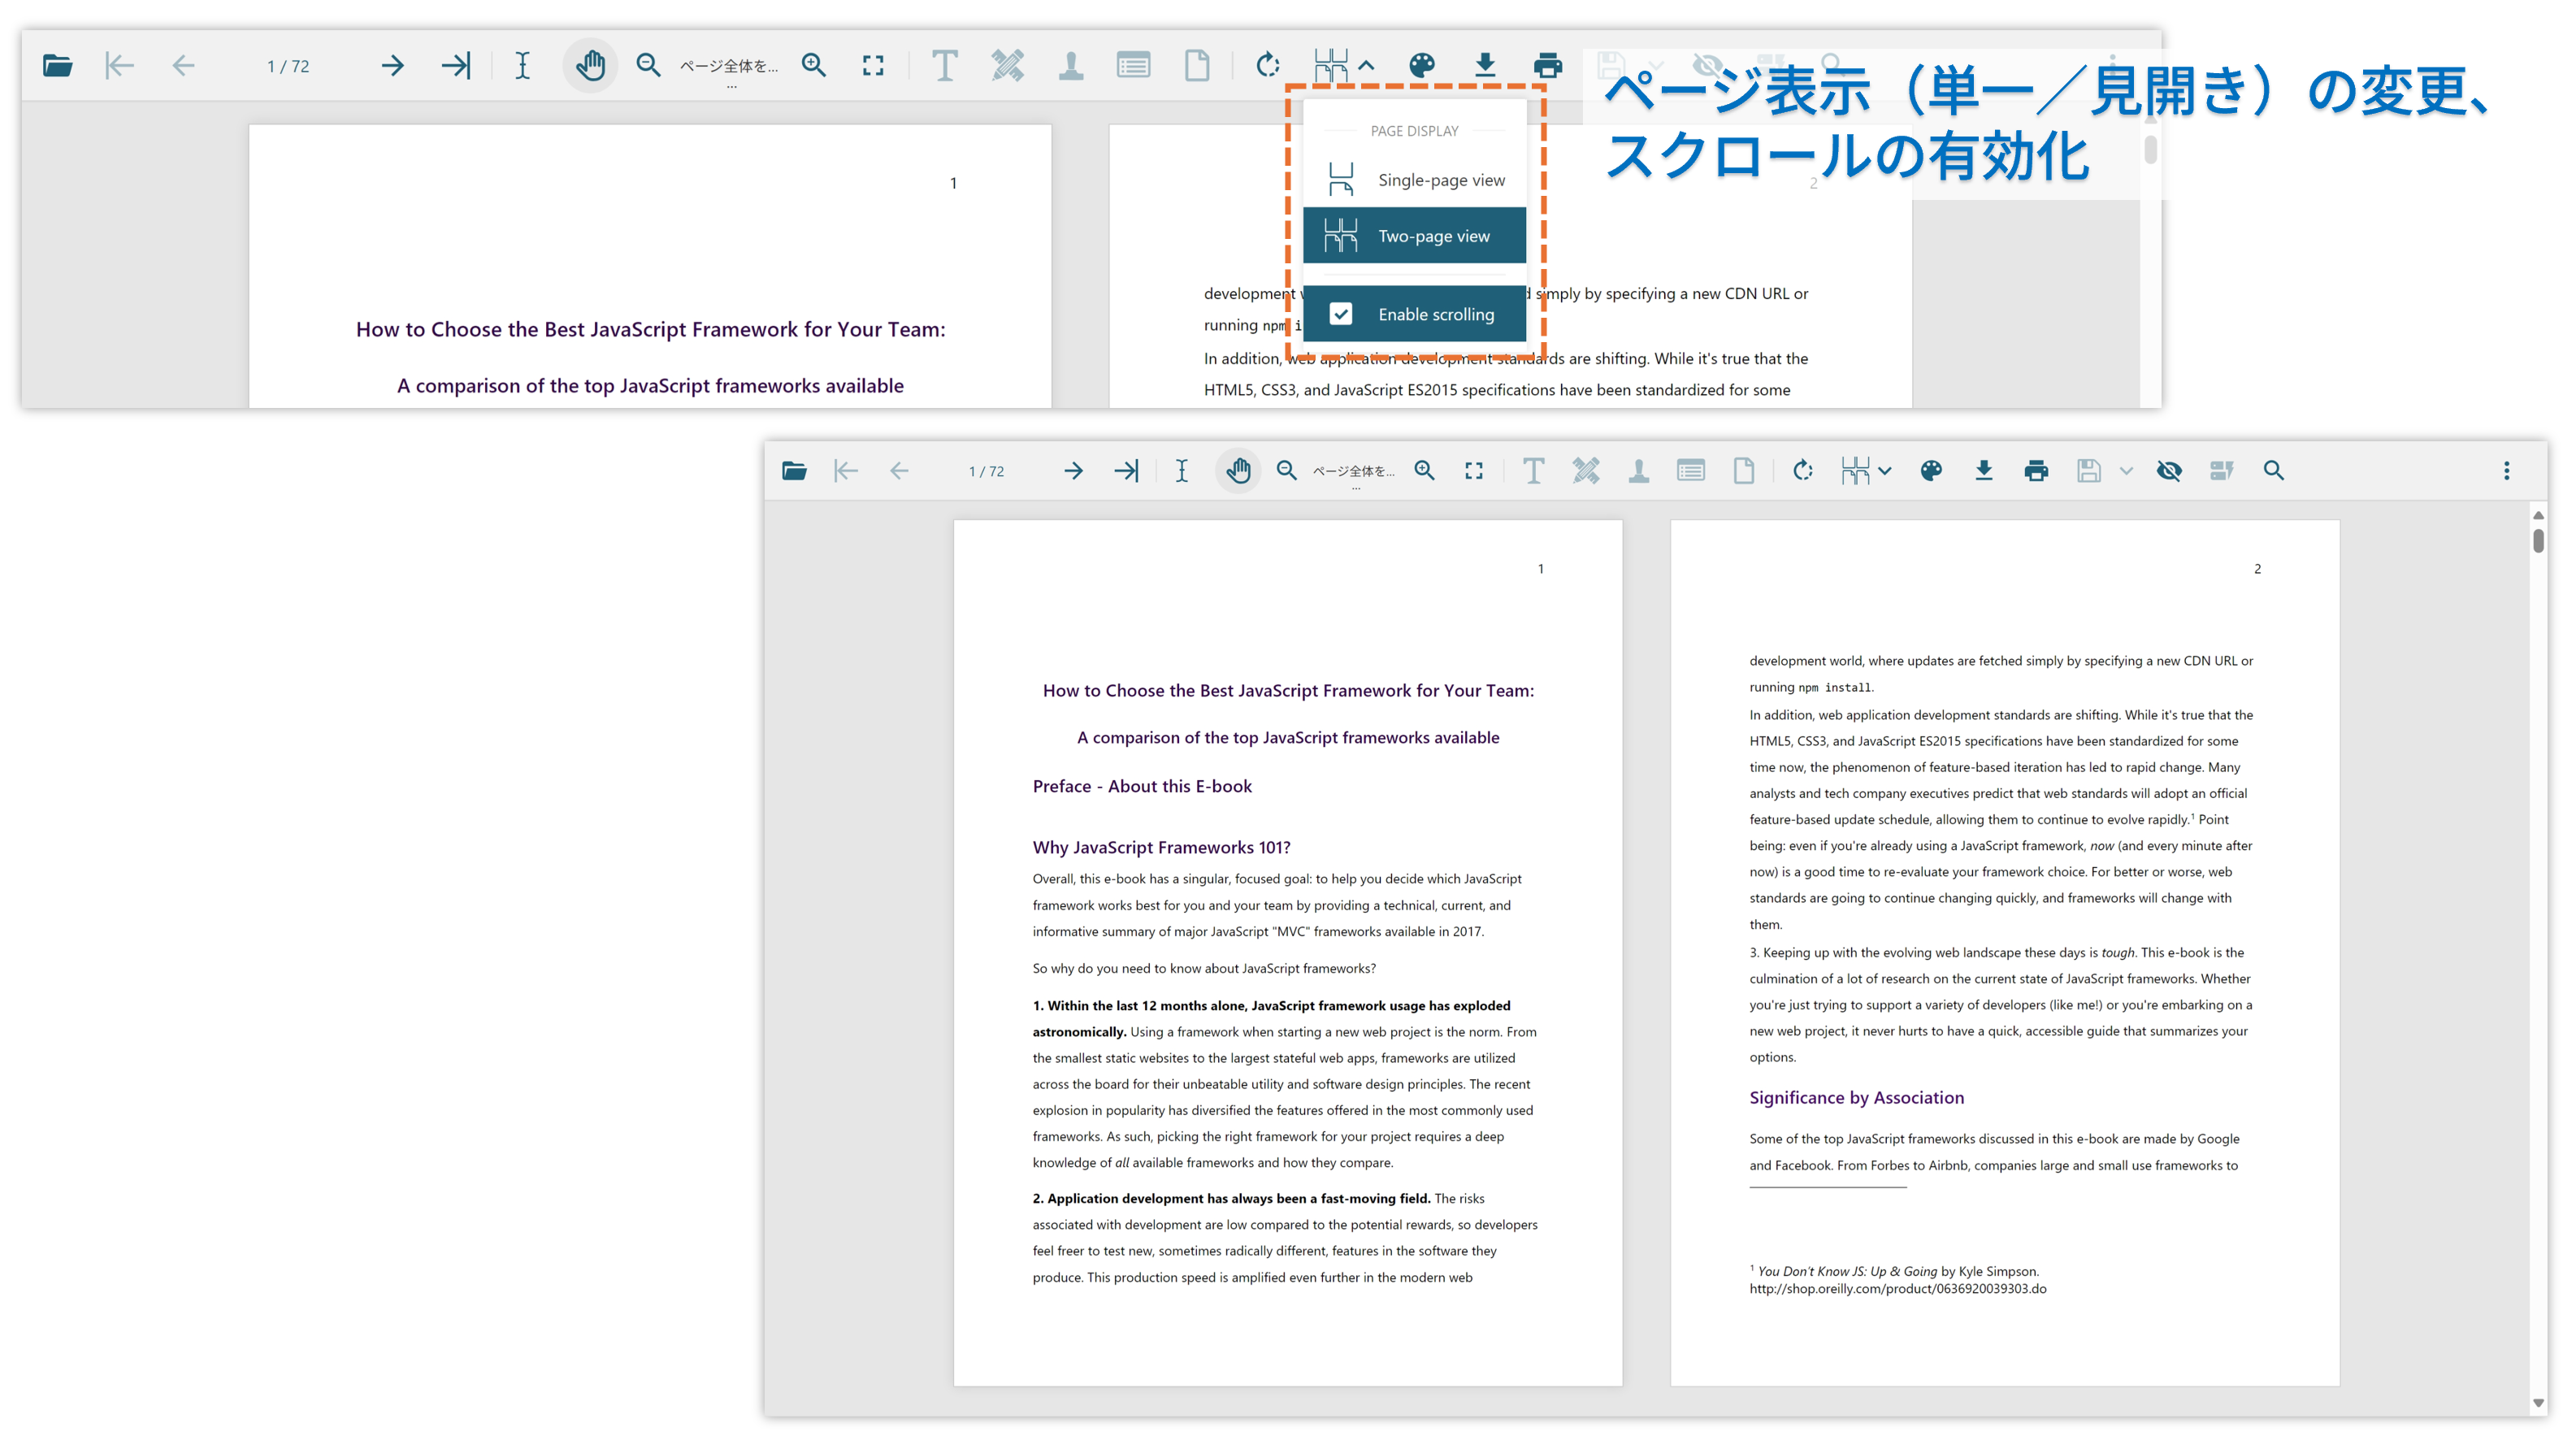Expand page display chevron in lower viewer

point(1885,471)
